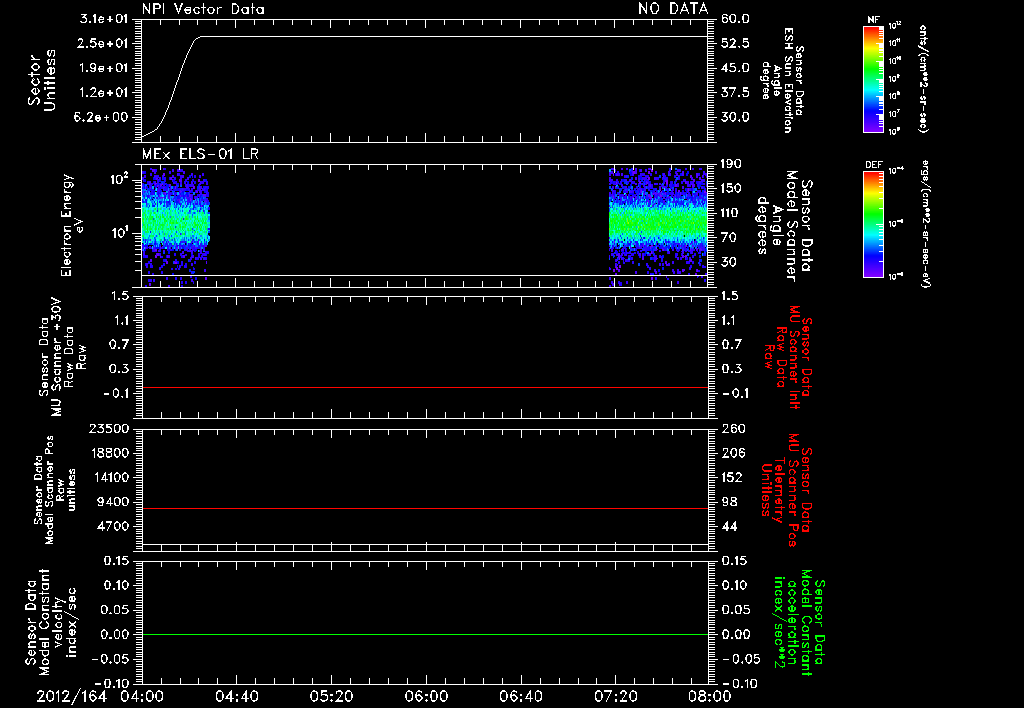Screen dimensions: 1024x708
Task: Click the "Model Scanner Angle degrees" axis title
Action: 784,225
